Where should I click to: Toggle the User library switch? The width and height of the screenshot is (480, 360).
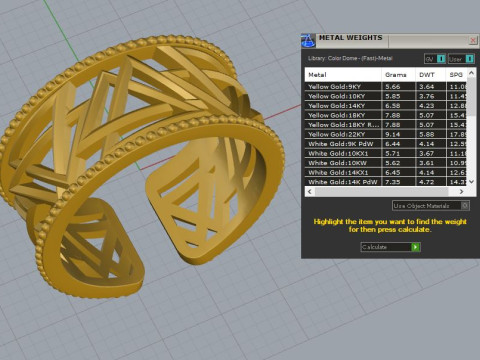(461, 59)
